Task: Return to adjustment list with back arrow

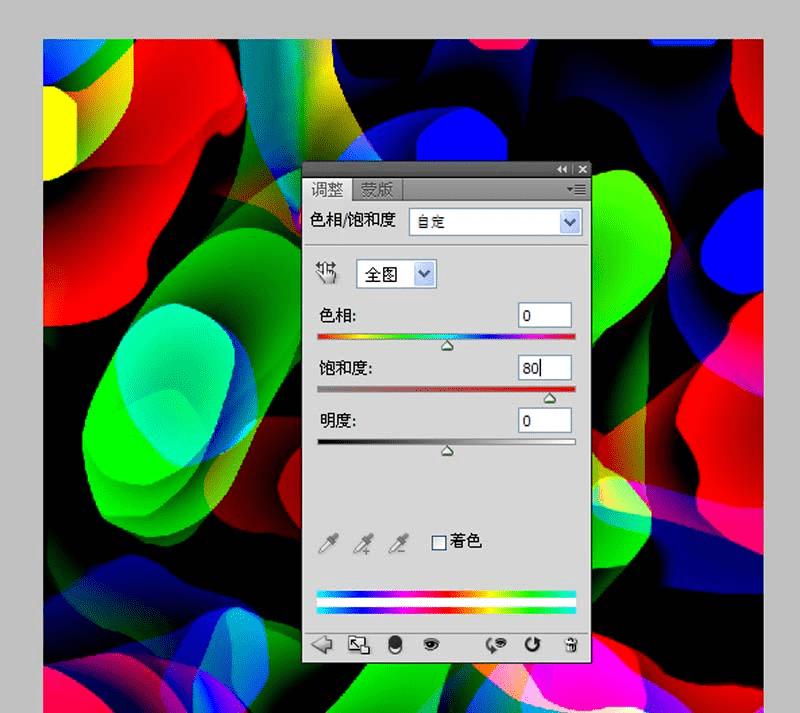Action: [322, 645]
